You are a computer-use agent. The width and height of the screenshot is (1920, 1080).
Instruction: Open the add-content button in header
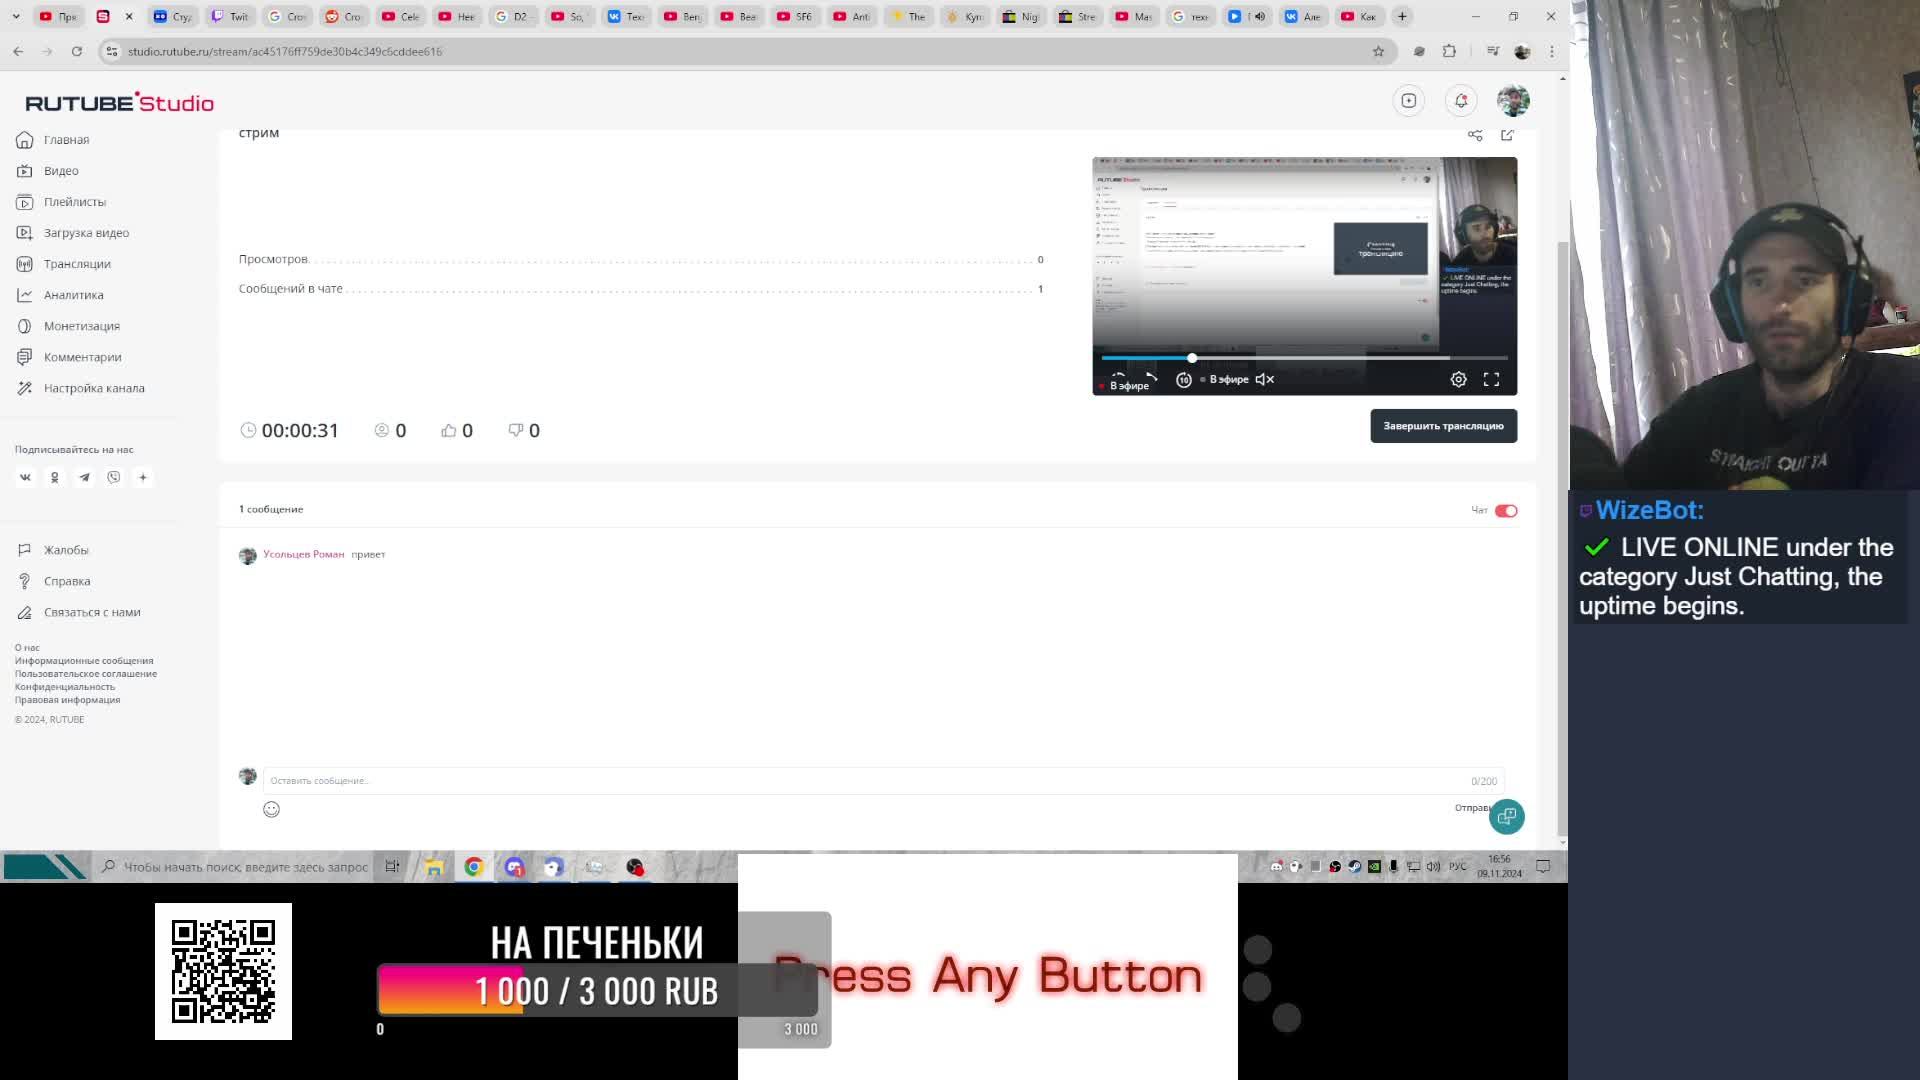[1408, 100]
